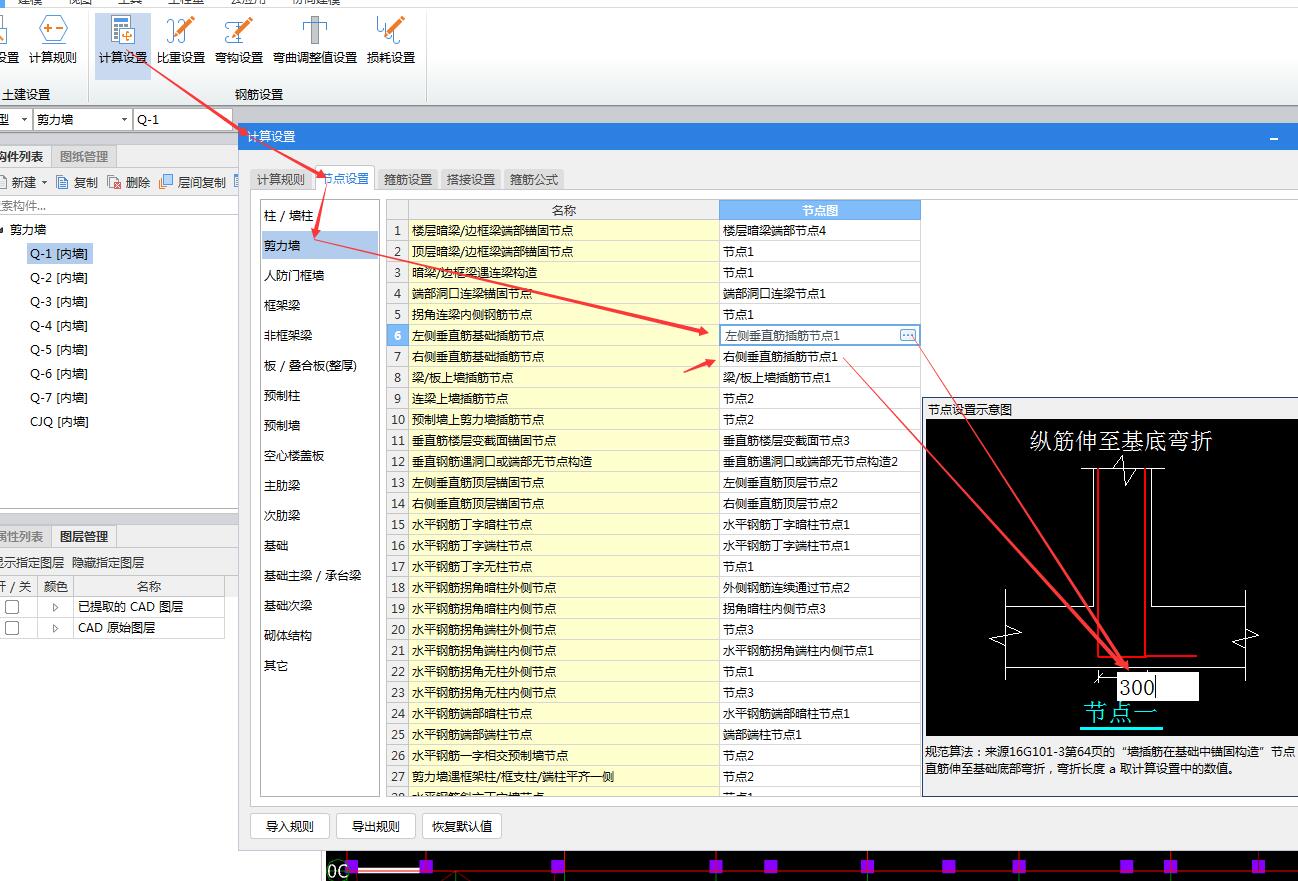Viewport: 1298px width, 881px height.
Task: Open 弯曲调整值设置 tool
Action: [x=315, y=42]
